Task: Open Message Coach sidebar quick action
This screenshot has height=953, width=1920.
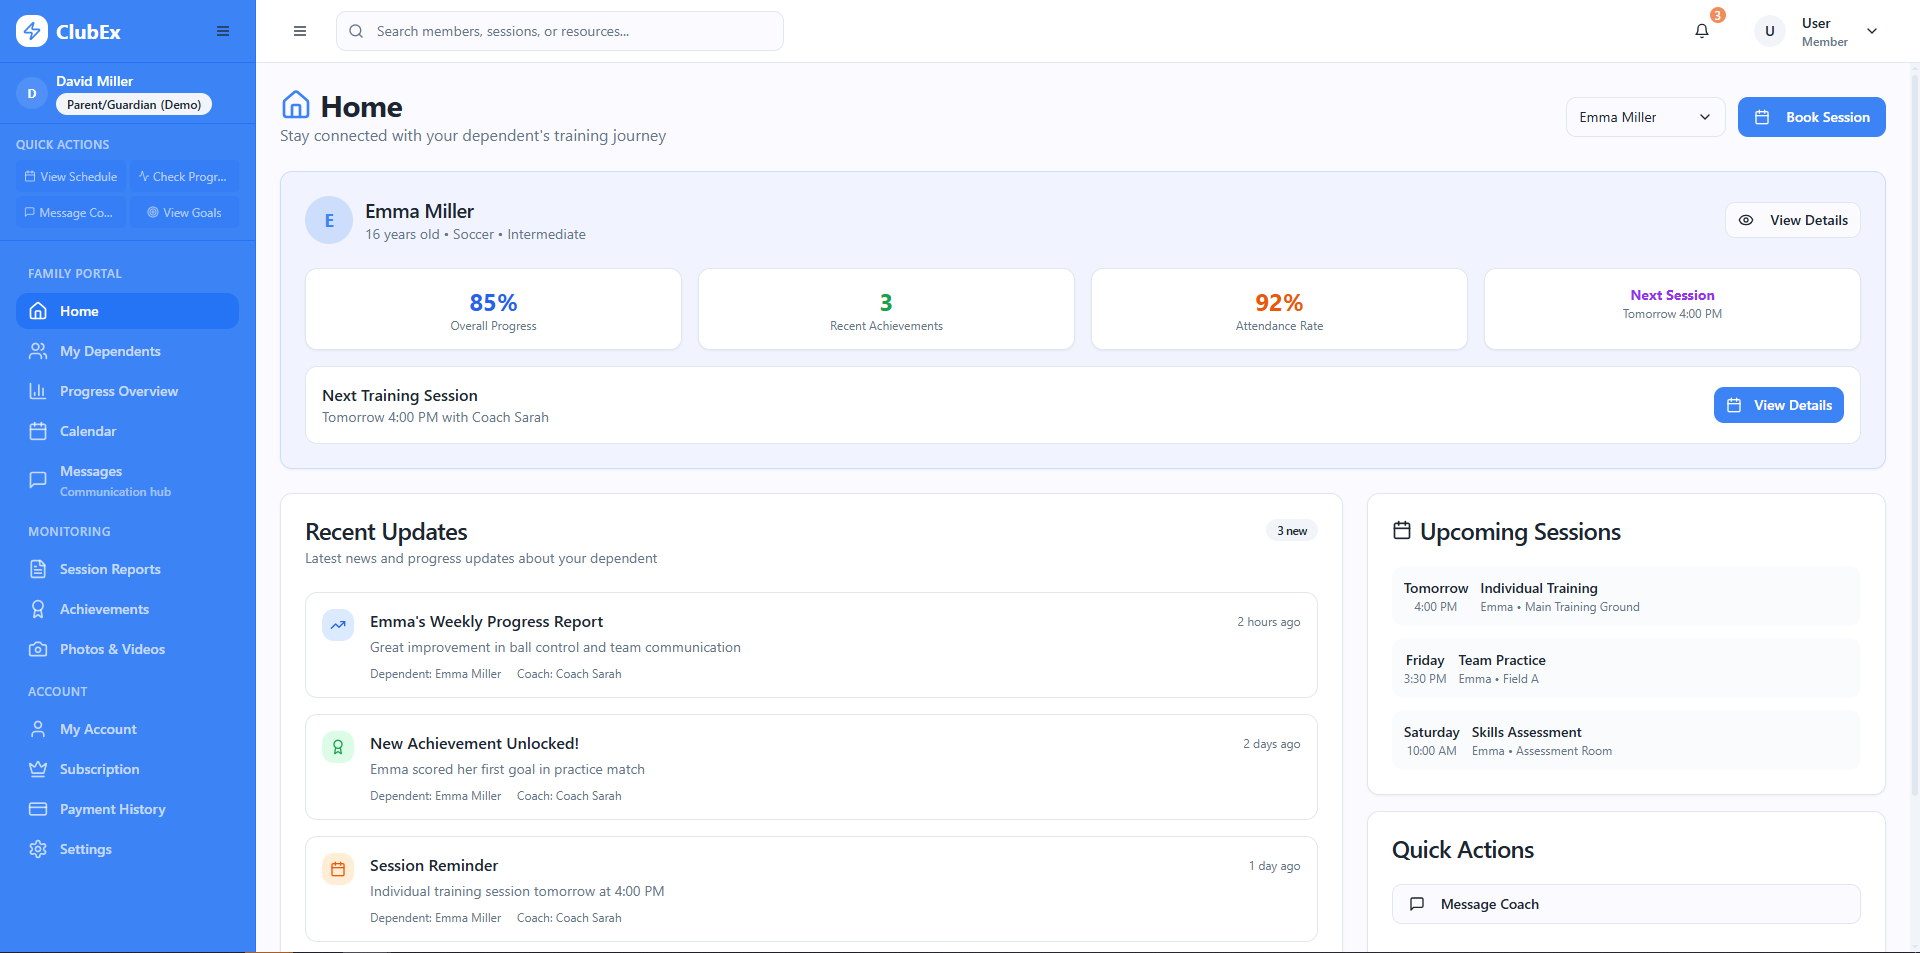Action: [x=71, y=213]
